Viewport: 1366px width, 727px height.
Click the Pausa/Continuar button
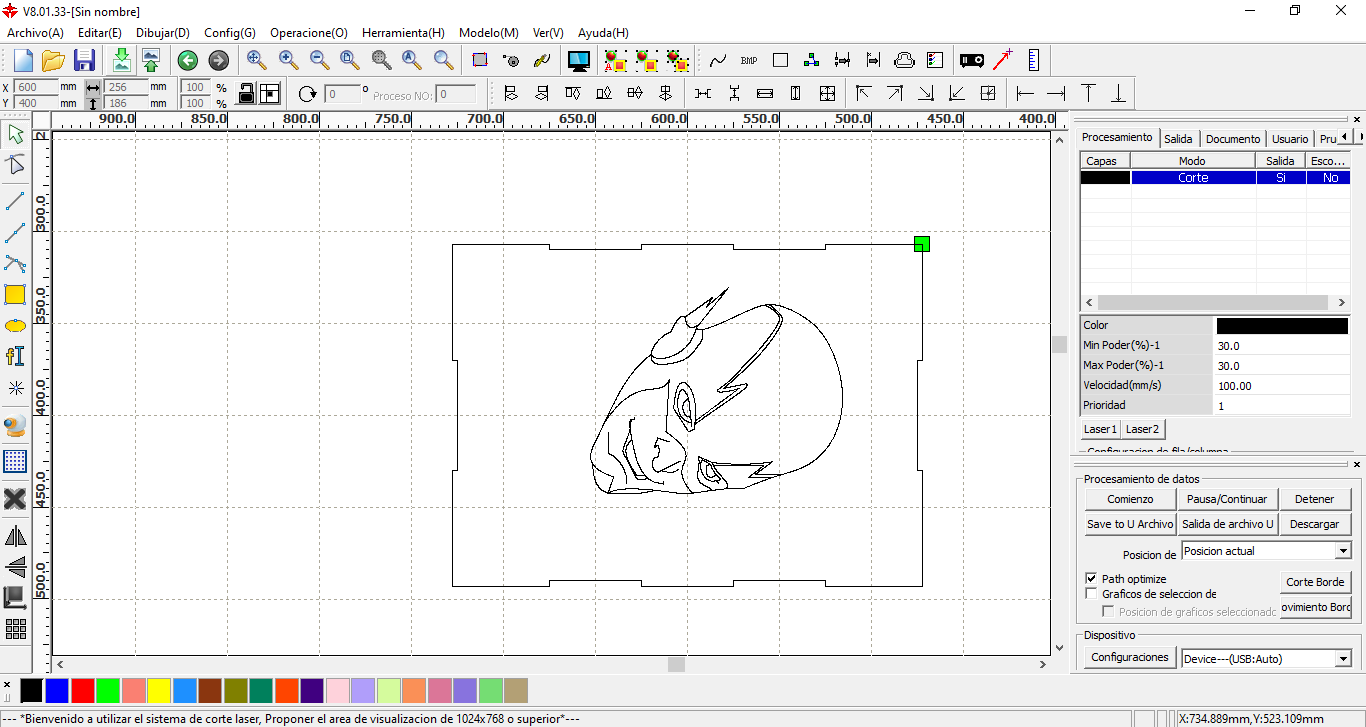coord(1227,499)
